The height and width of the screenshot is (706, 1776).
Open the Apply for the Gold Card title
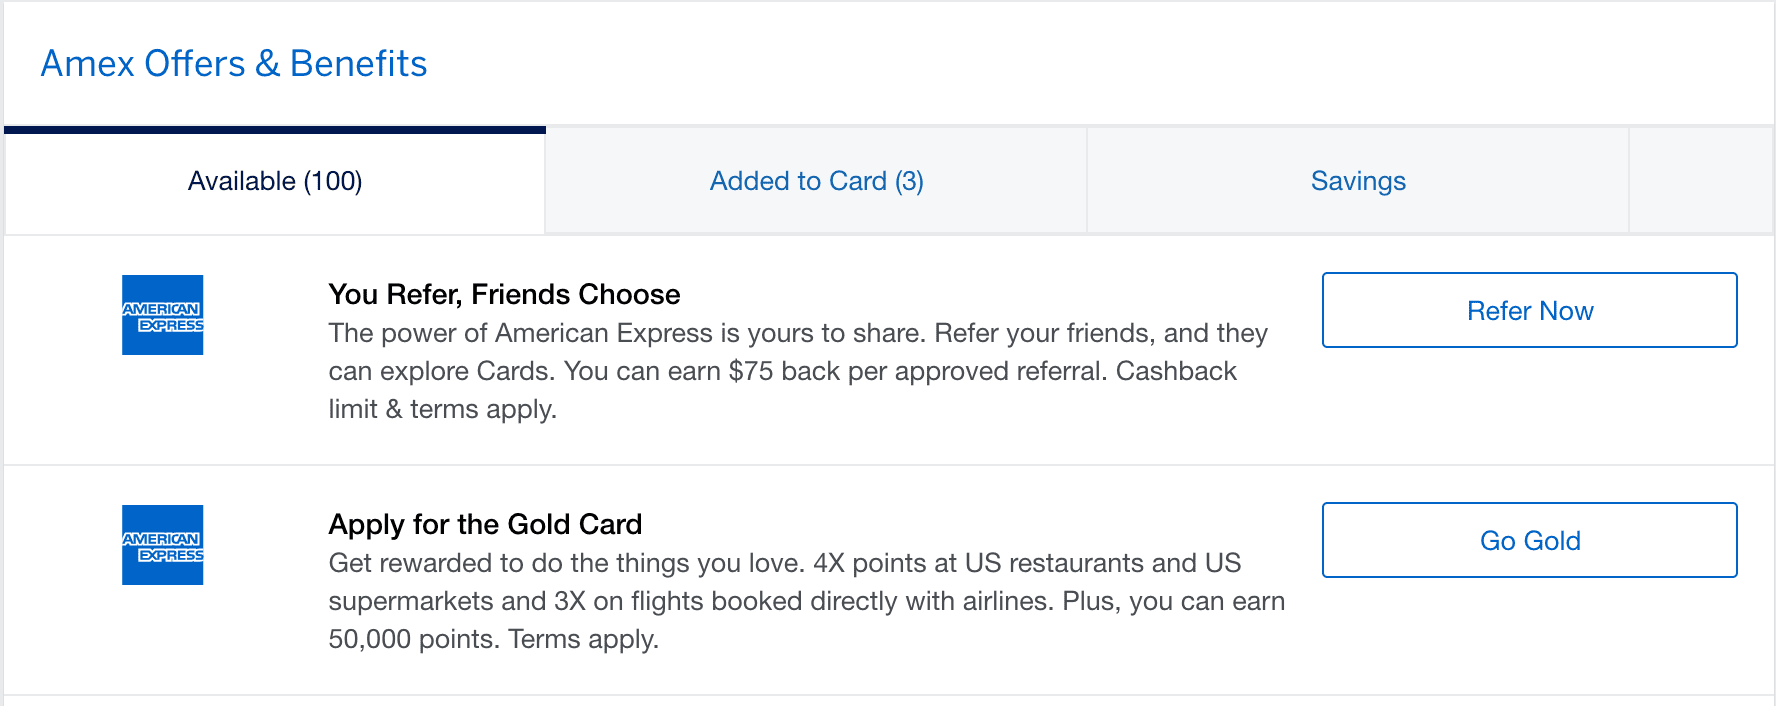[485, 524]
